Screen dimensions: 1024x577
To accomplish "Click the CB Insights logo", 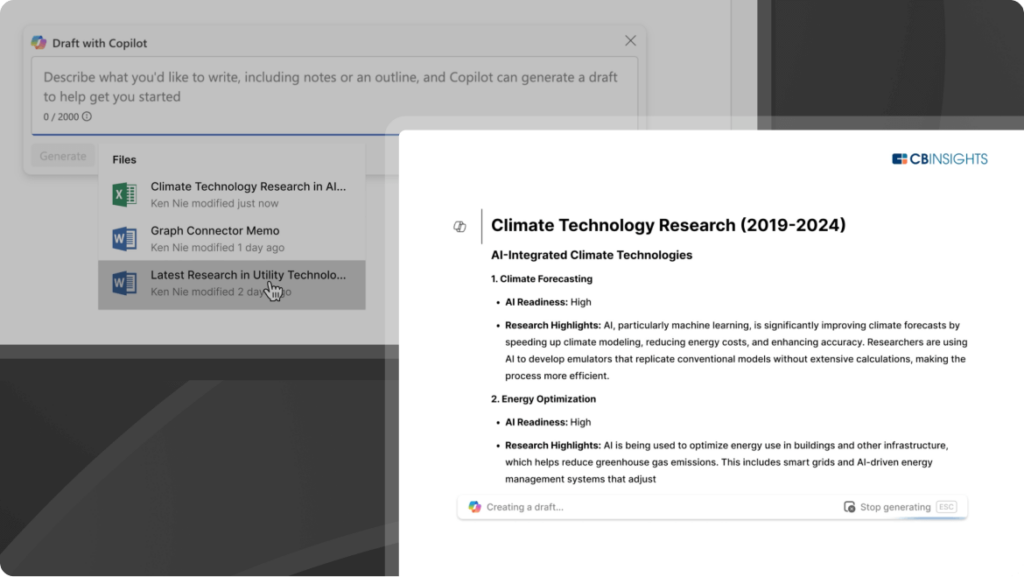I will click(x=938, y=158).
